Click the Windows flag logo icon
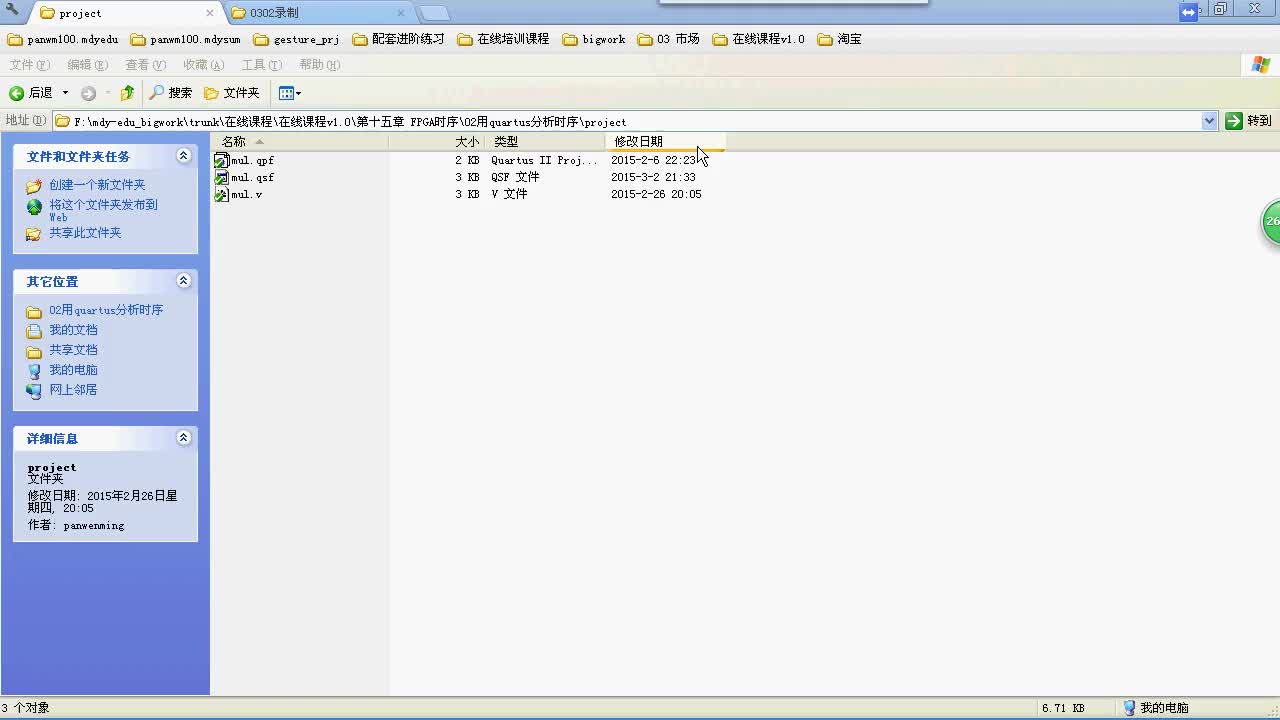 [x=1261, y=64]
